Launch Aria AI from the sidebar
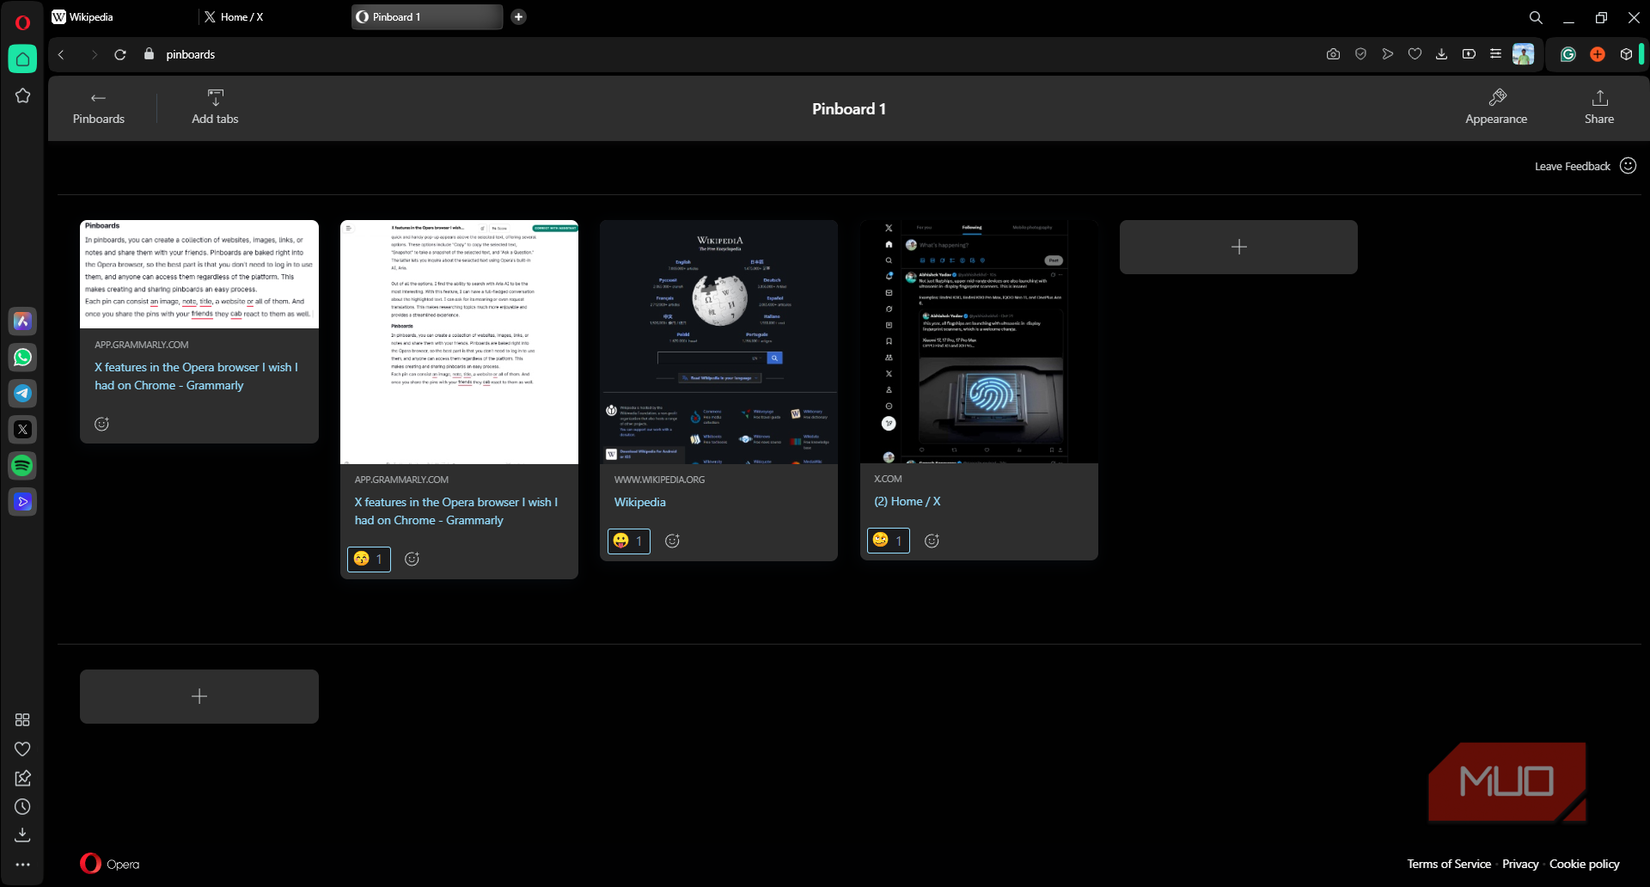Image resolution: width=1650 pixels, height=887 pixels. [x=22, y=321]
